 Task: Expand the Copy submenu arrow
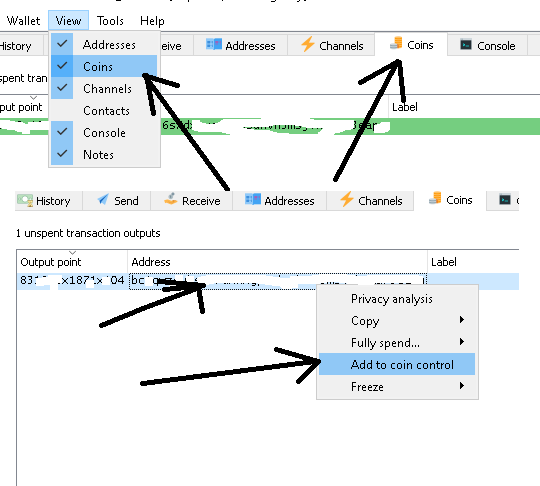click(x=462, y=320)
